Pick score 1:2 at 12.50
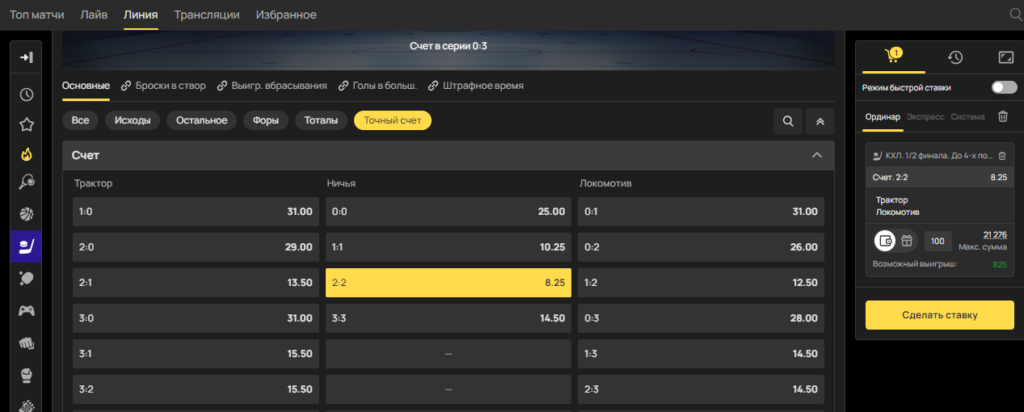 [701, 283]
